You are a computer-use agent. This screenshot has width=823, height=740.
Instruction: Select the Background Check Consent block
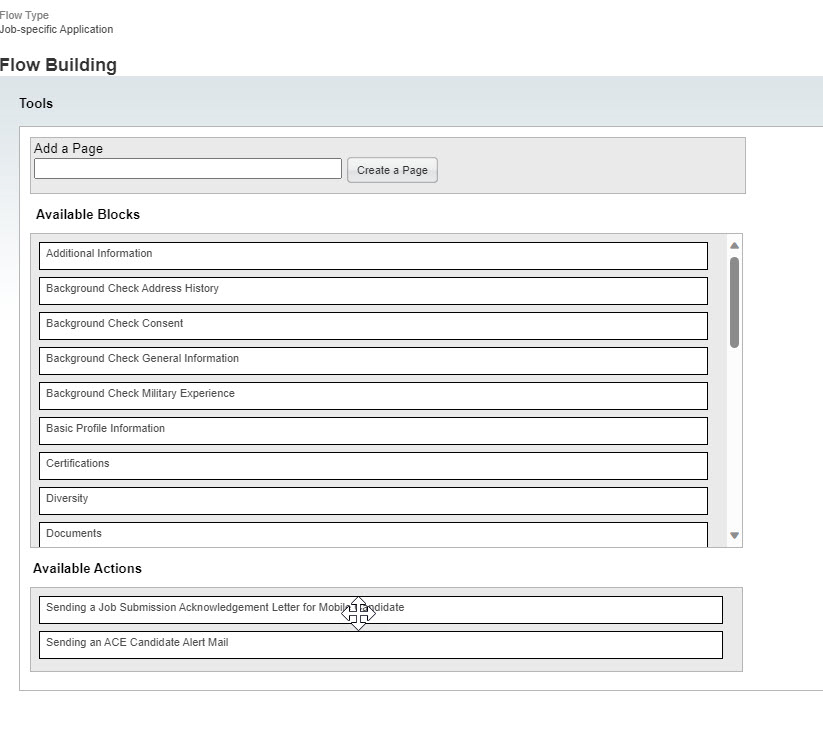pos(373,326)
